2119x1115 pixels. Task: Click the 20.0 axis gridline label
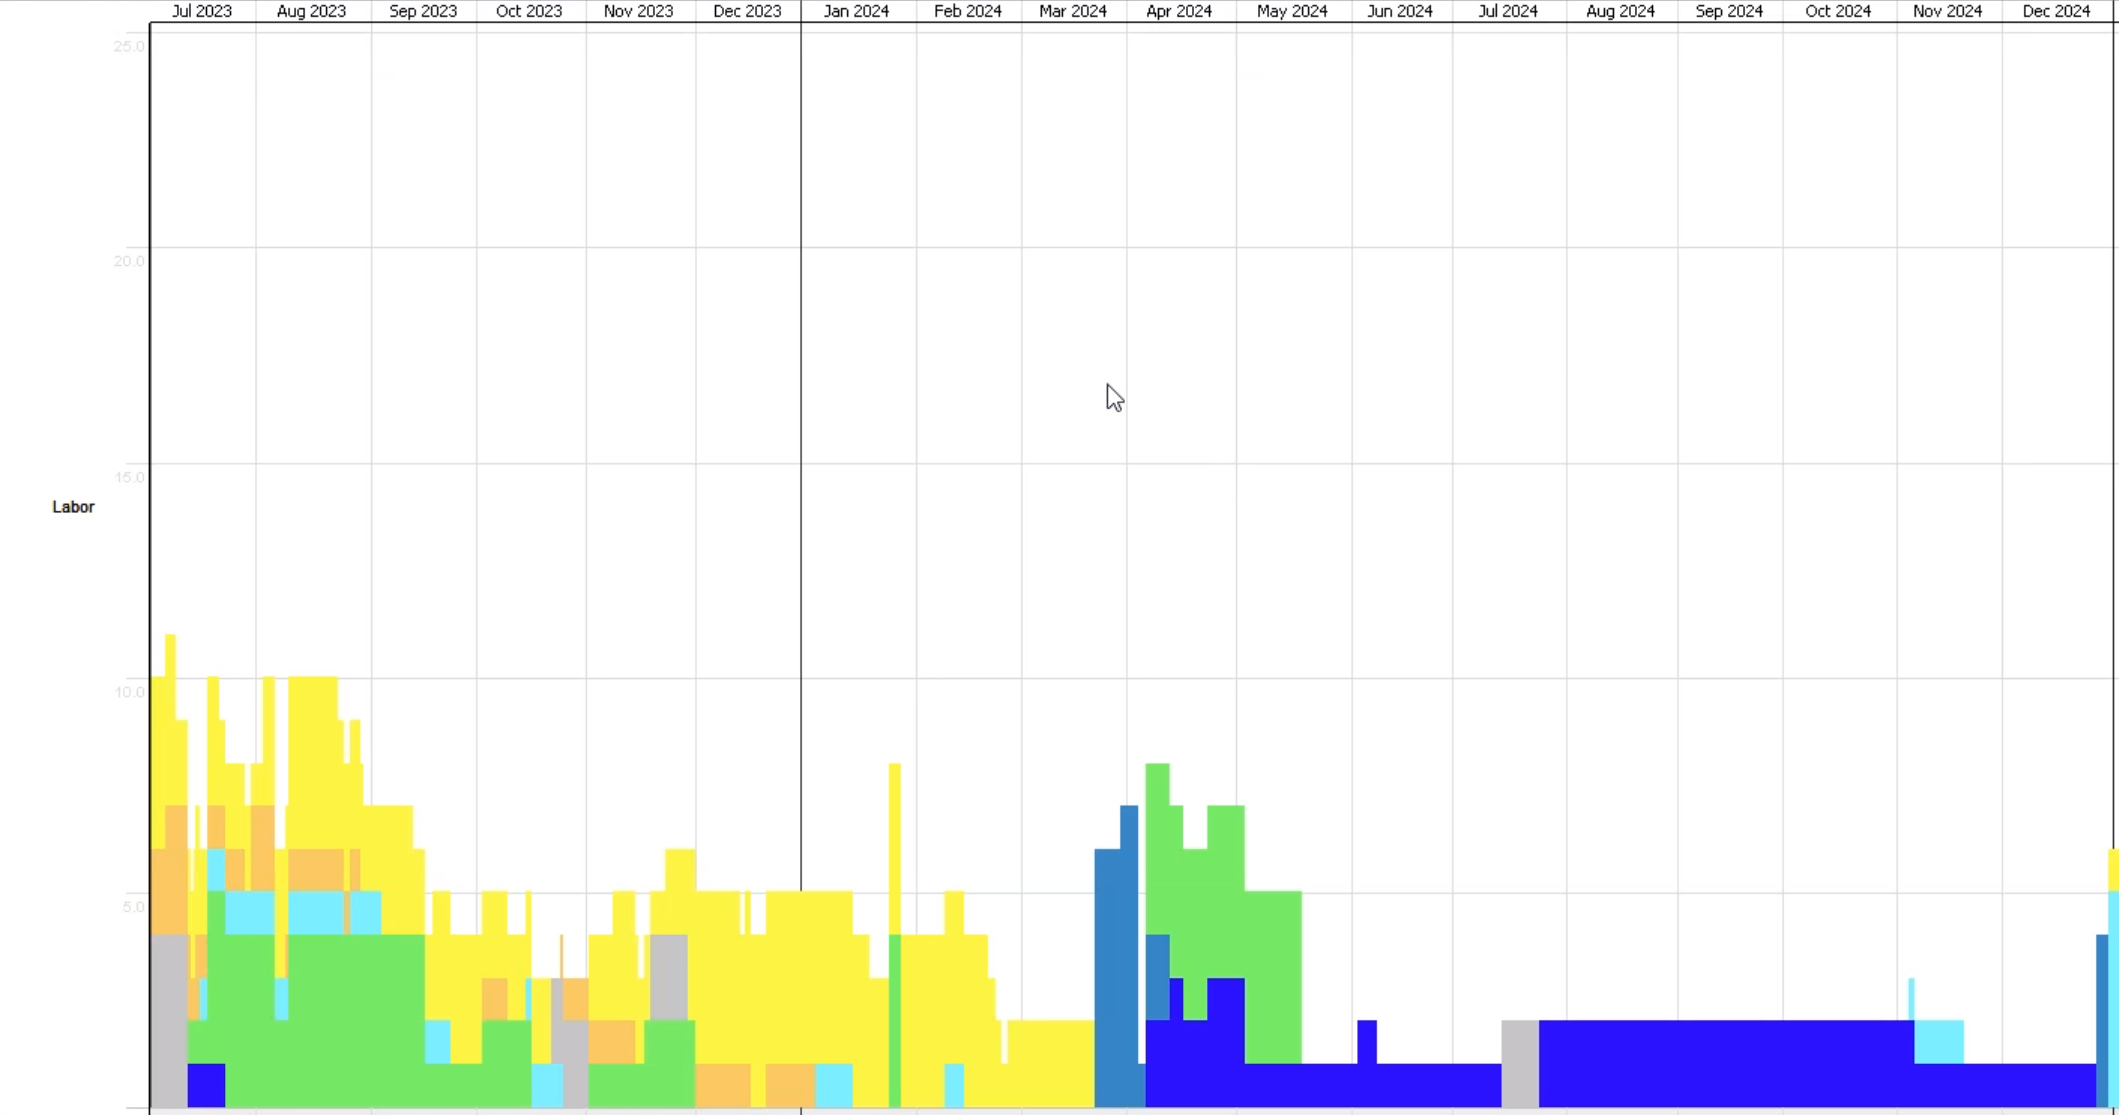pos(130,261)
